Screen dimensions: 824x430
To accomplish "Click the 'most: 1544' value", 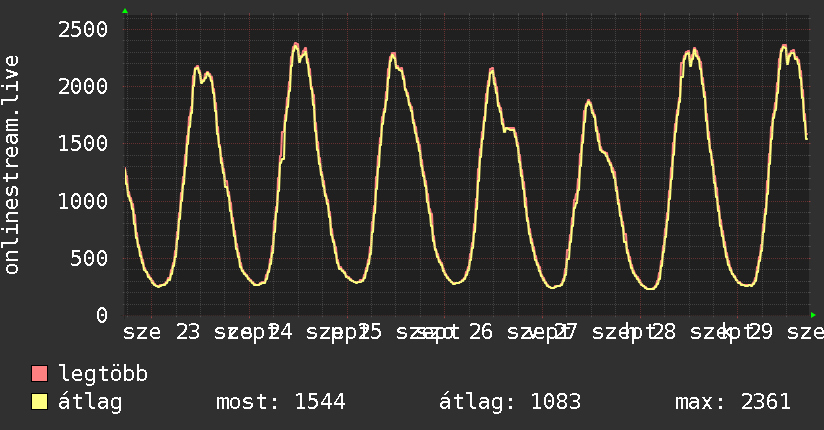I will (x=281, y=402).
